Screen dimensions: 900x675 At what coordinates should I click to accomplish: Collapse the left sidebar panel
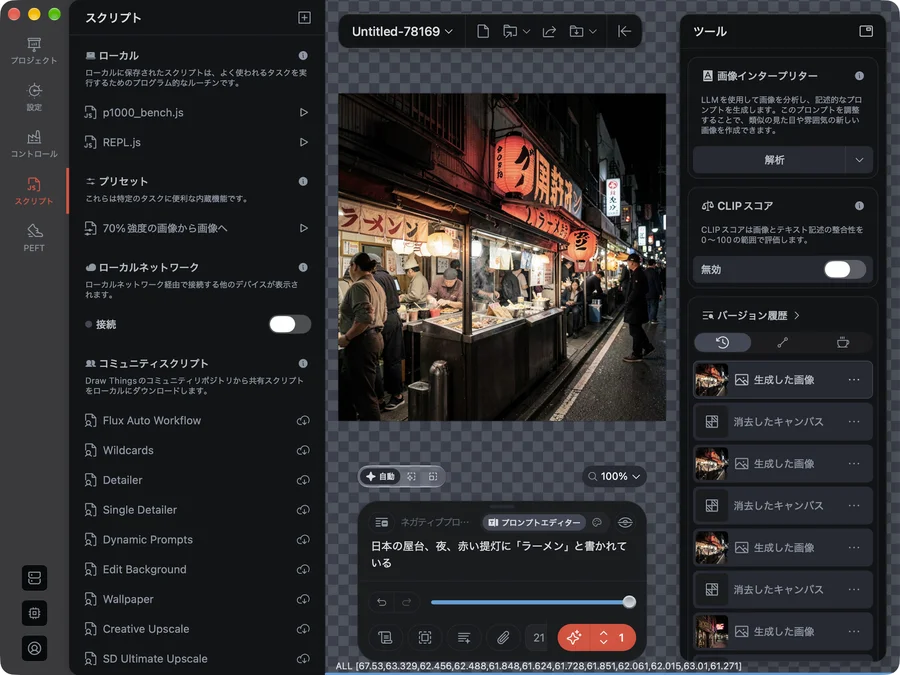pyautogui.click(x=624, y=32)
